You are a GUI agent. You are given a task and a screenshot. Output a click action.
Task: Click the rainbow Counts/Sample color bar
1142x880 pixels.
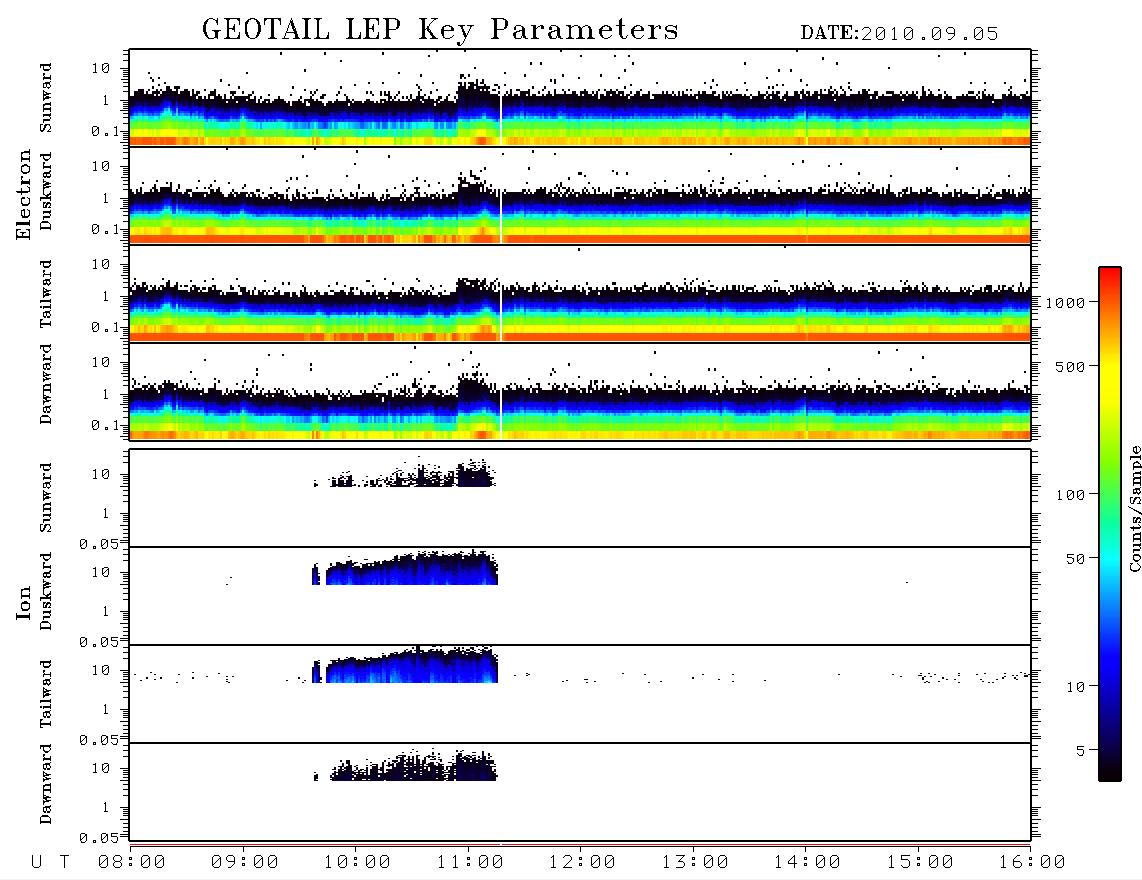[1109, 524]
